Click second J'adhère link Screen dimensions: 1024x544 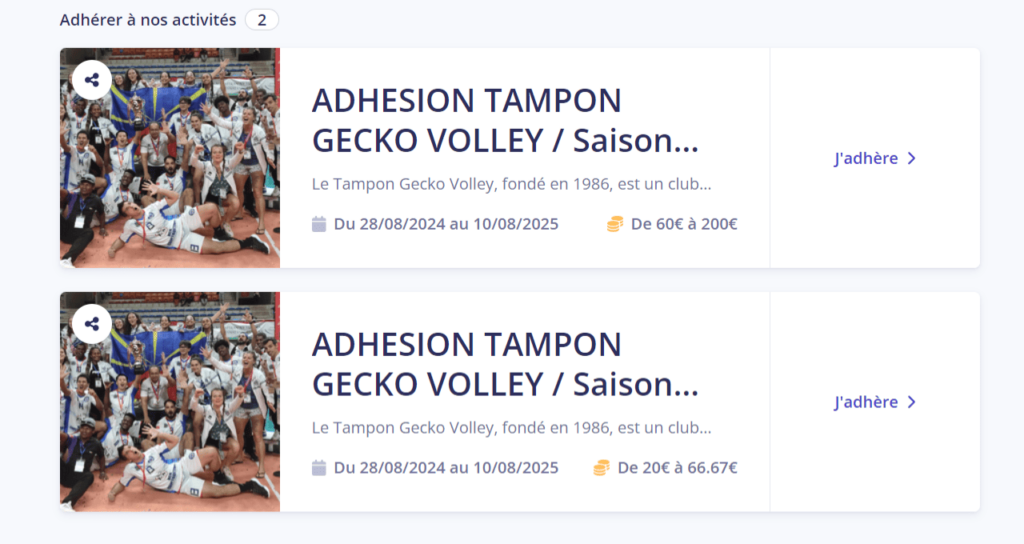coord(875,402)
